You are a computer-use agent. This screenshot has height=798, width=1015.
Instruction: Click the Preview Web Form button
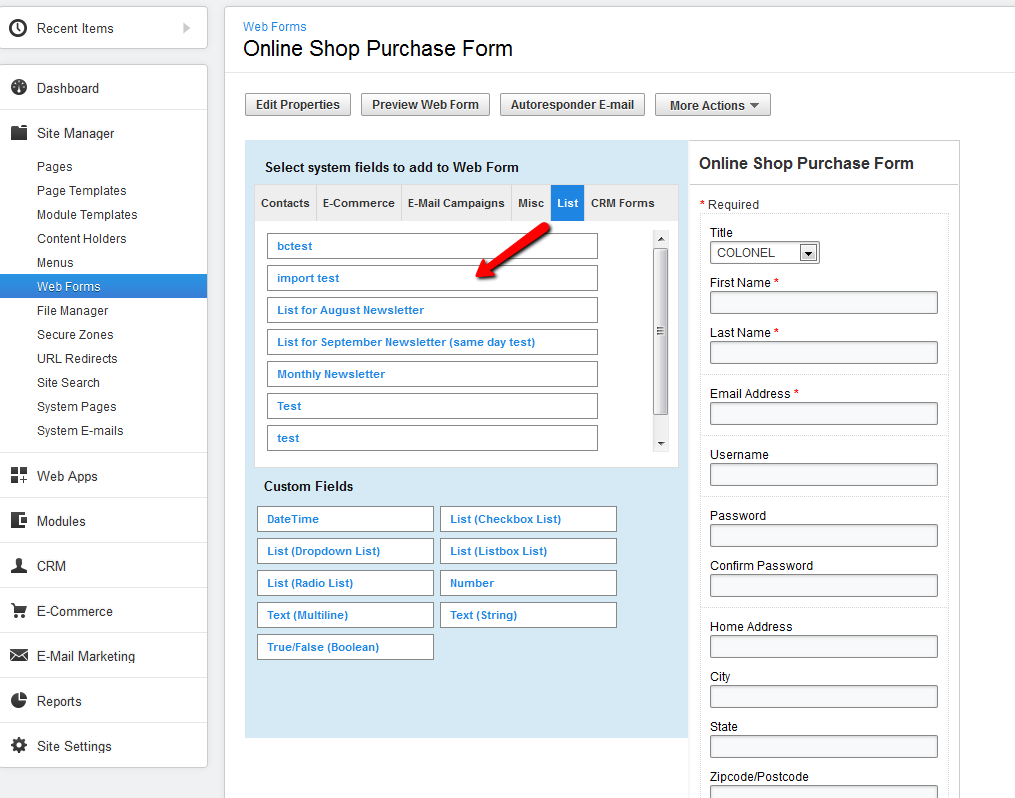(x=424, y=104)
